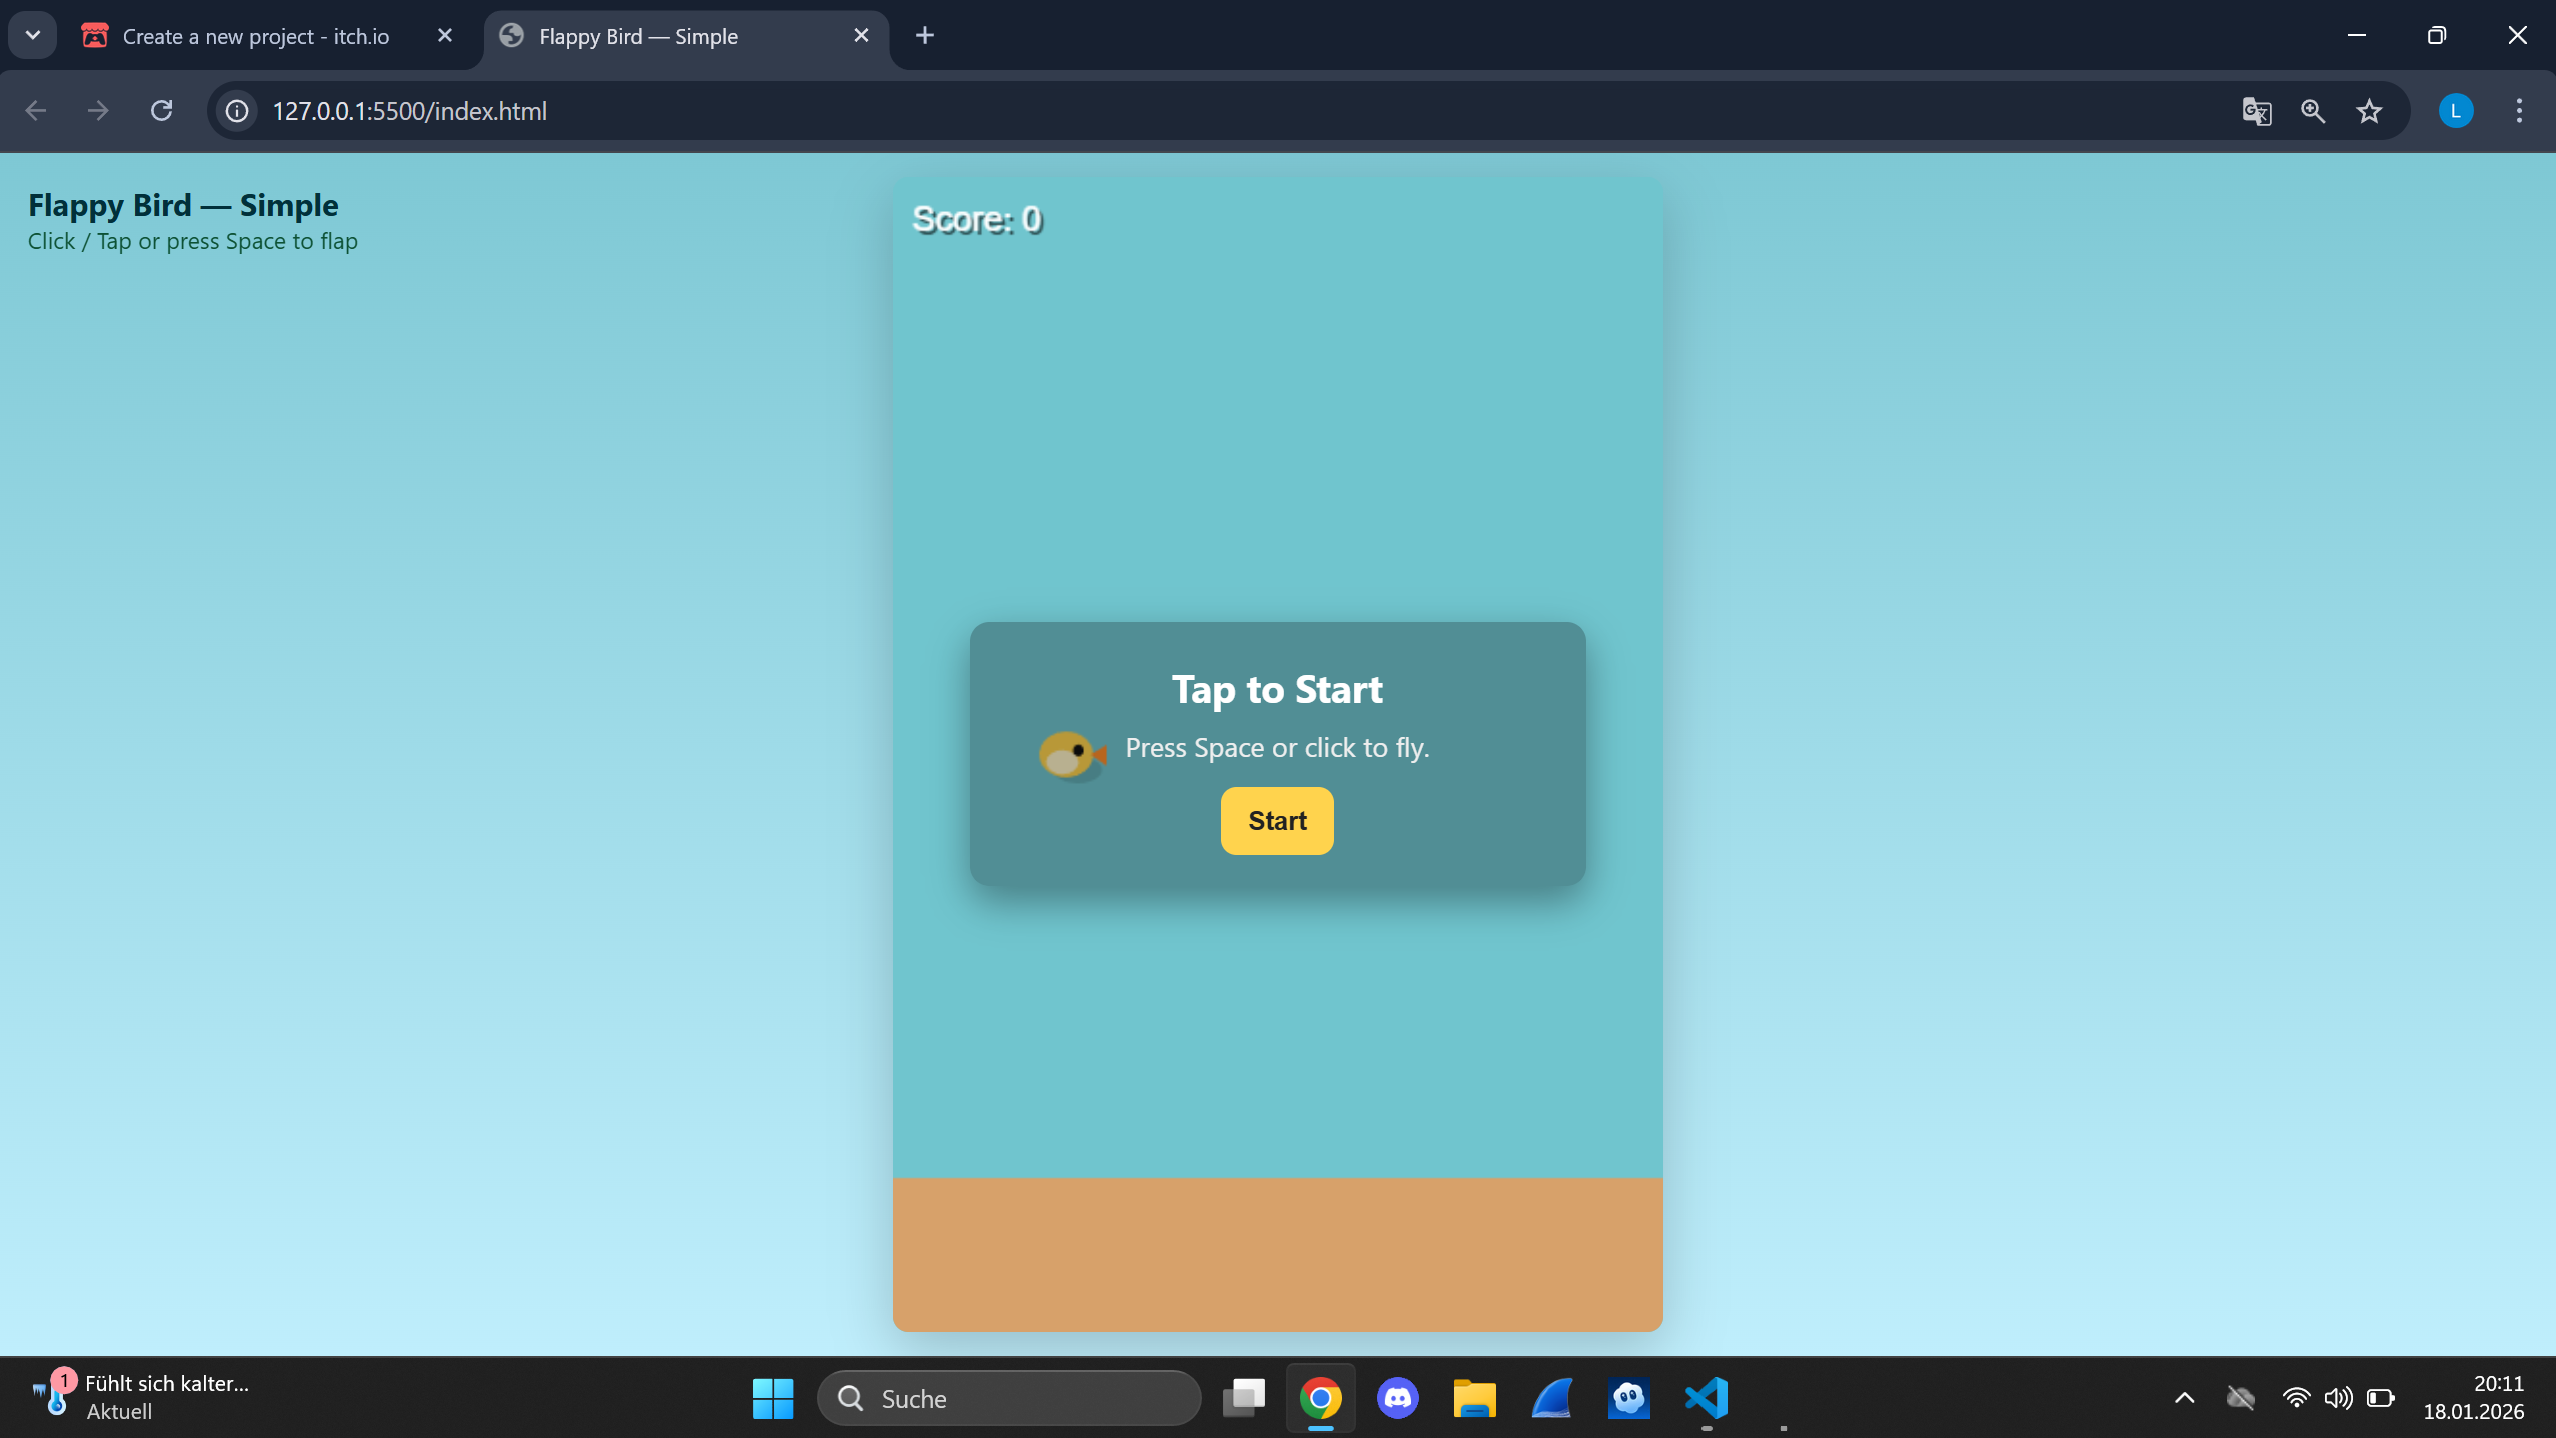
Task: Click the zoom magnifier icon in address bar
Action: pyautogui.click(x=2313, y=111)
